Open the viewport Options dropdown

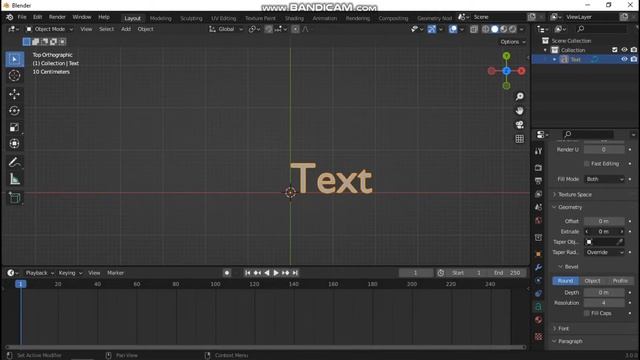point(513,42)
